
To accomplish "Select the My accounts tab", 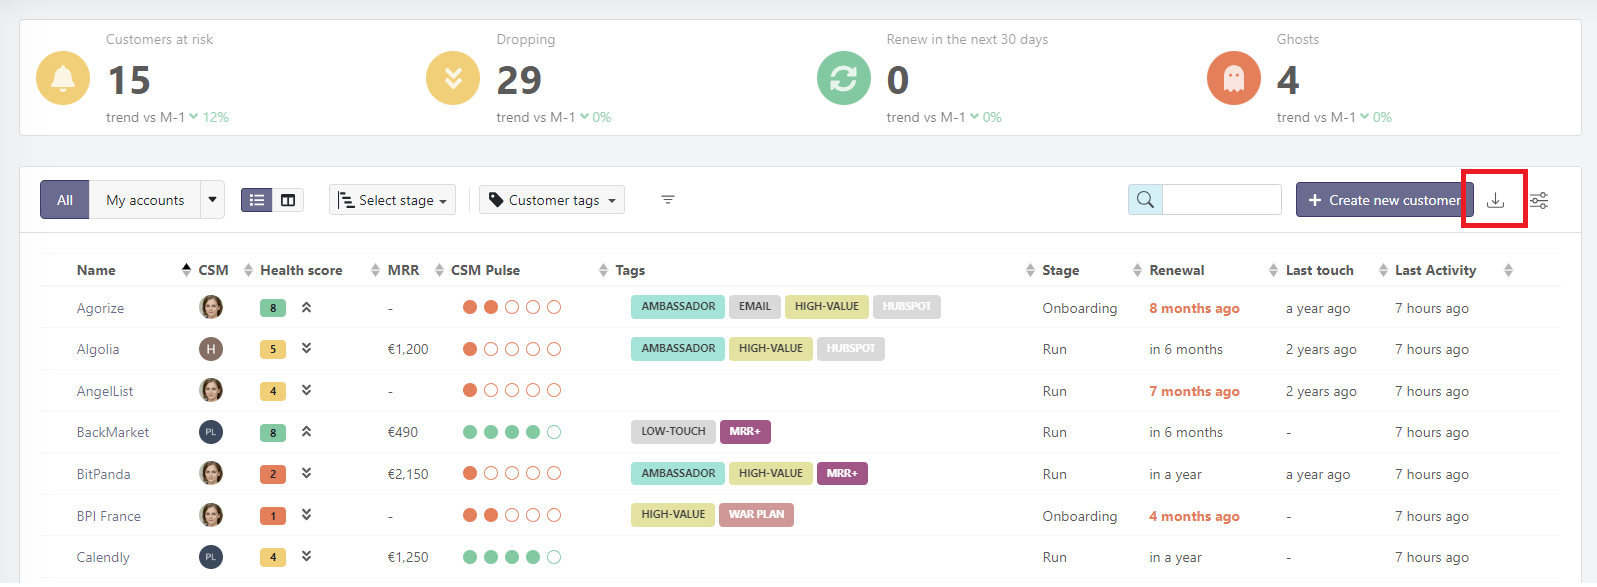I will point(145,200).
